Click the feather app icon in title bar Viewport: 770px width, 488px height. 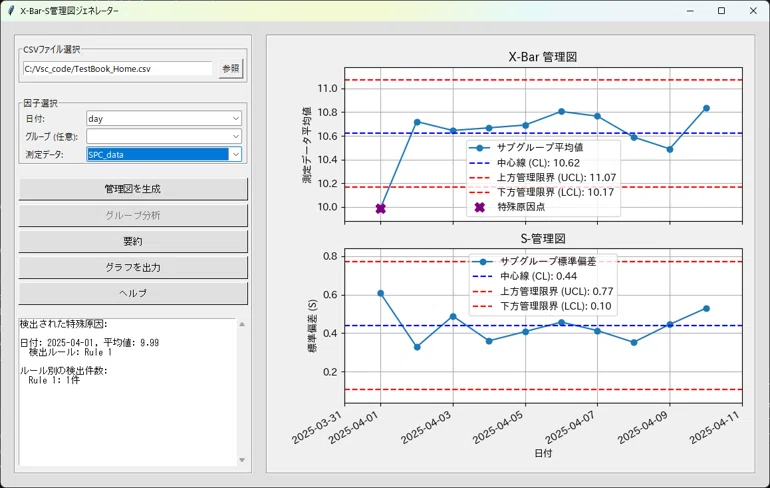[11, 11]
